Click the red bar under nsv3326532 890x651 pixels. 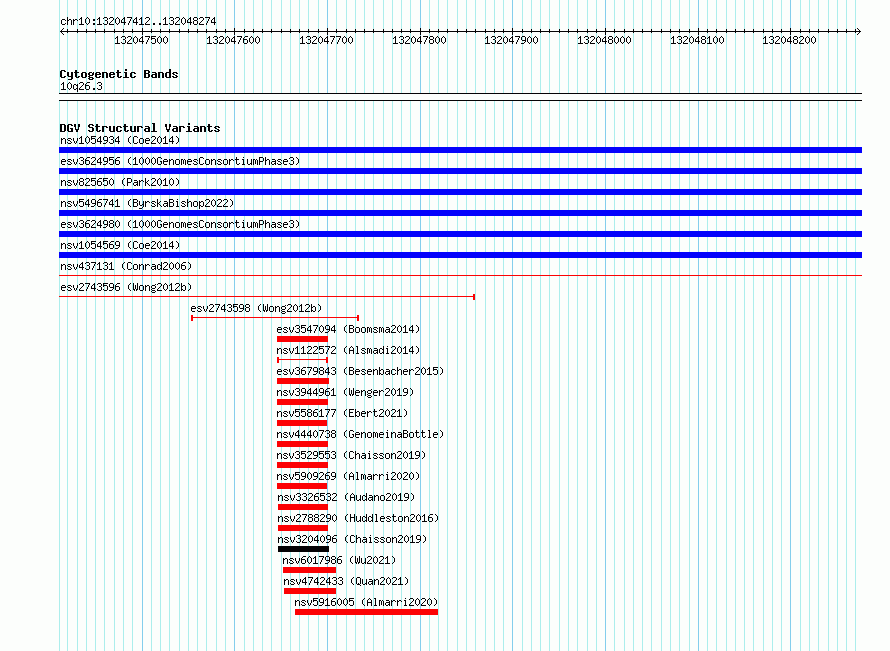[x=303, y=507]
